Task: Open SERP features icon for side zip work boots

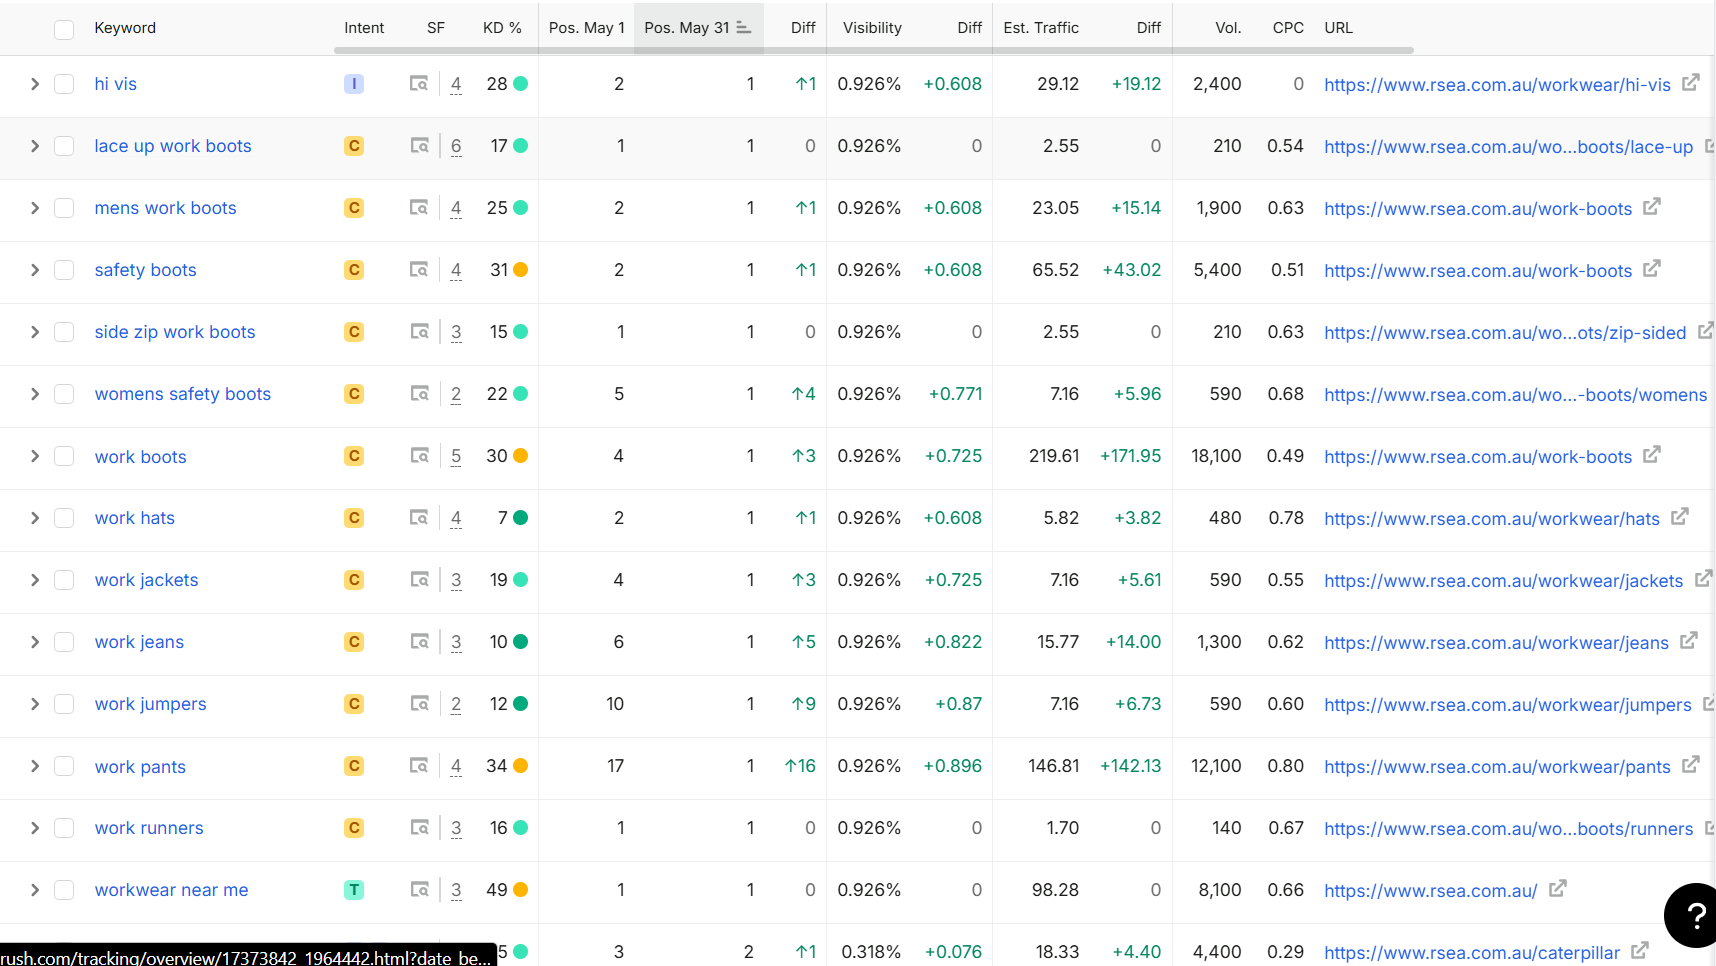Action: (x=420, y=332)
